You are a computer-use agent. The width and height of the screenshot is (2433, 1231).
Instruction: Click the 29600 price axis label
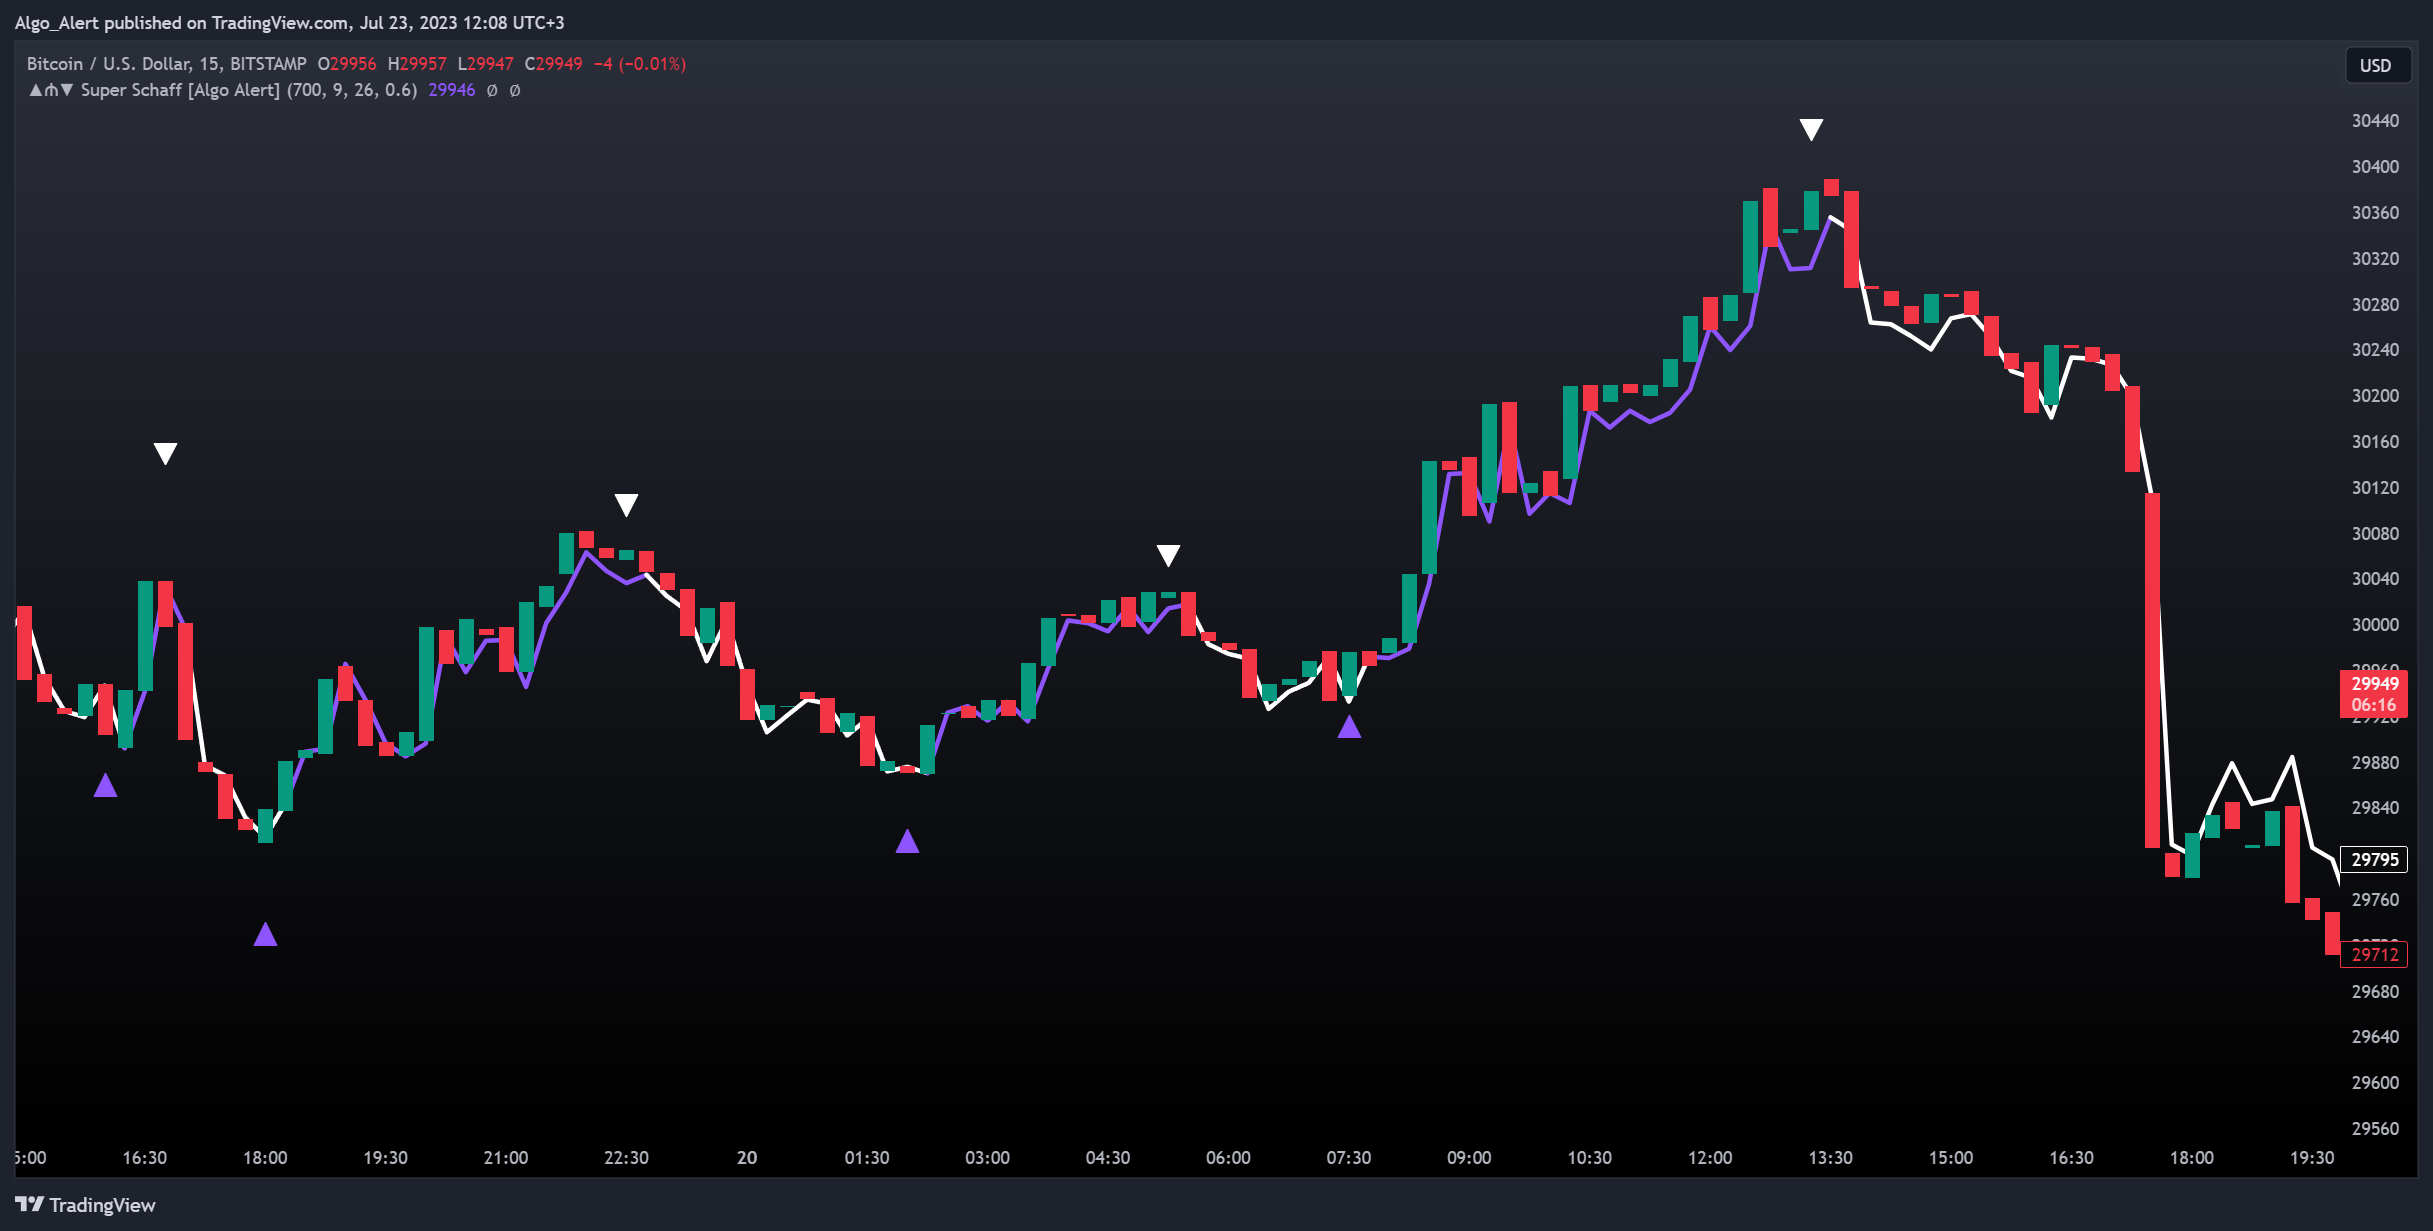click(2375, 1083)
